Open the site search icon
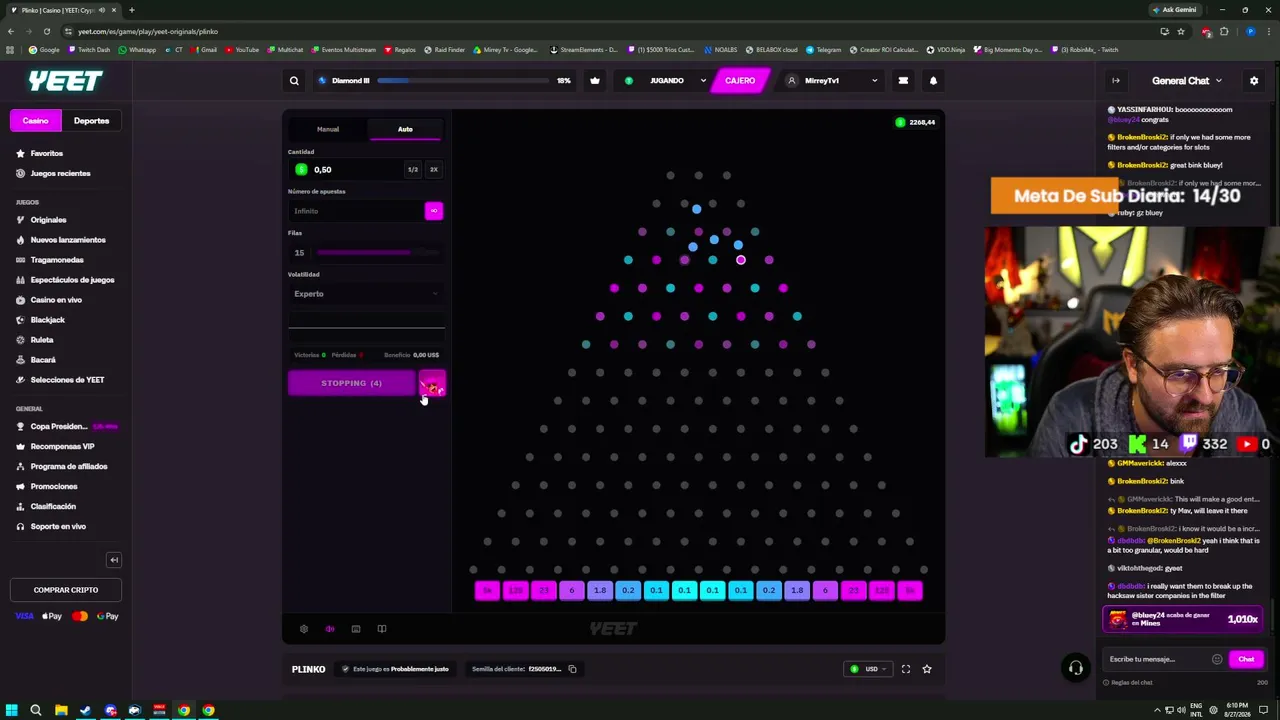This screenshot has height=720, width=1280. click(x=294, y=81)
